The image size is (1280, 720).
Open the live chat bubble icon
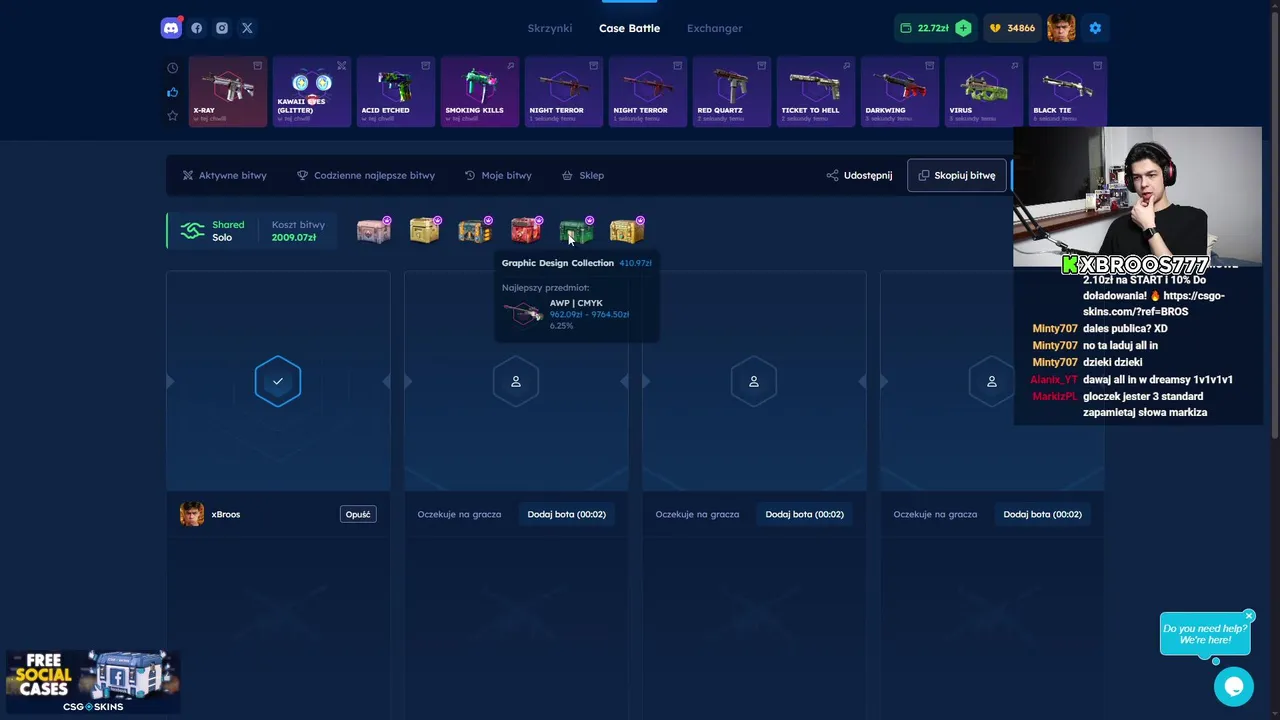tap(1234, 686)
